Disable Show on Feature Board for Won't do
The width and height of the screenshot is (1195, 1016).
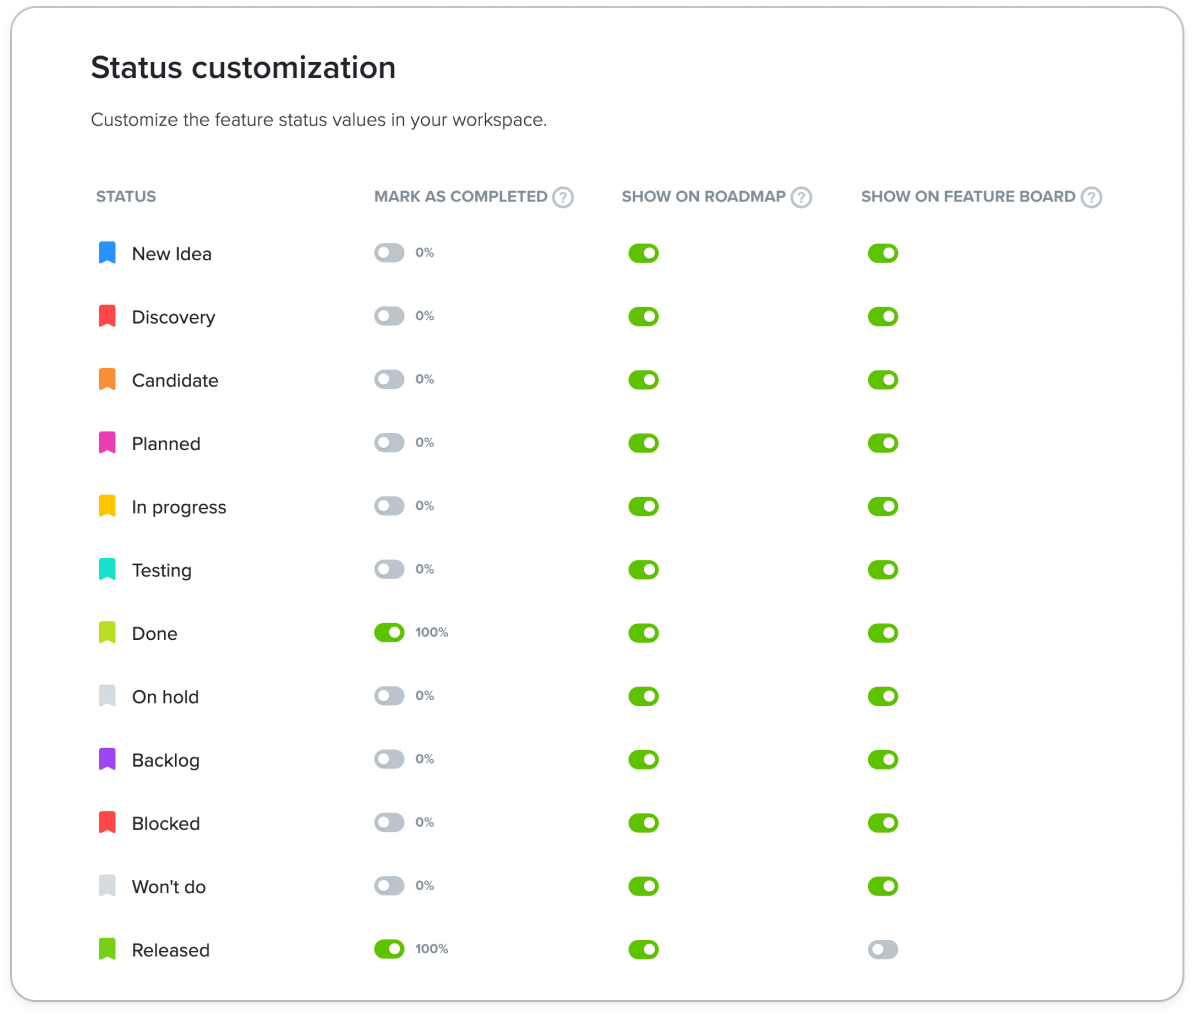coord(883,886)
